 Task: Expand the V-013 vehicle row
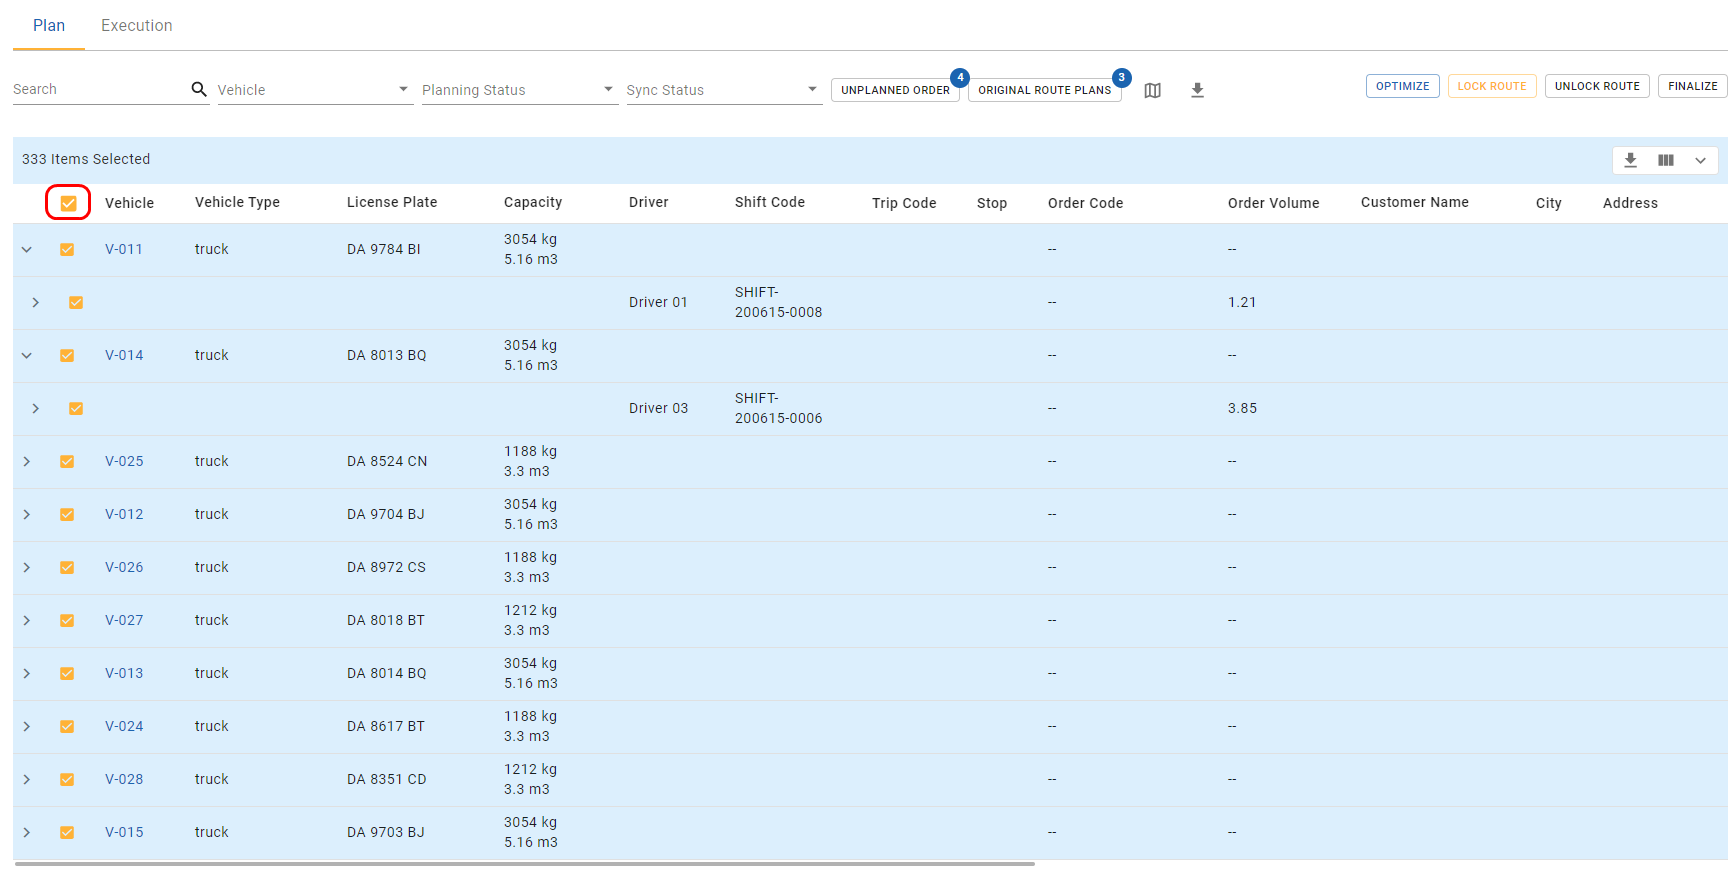[x=27, y=673]
